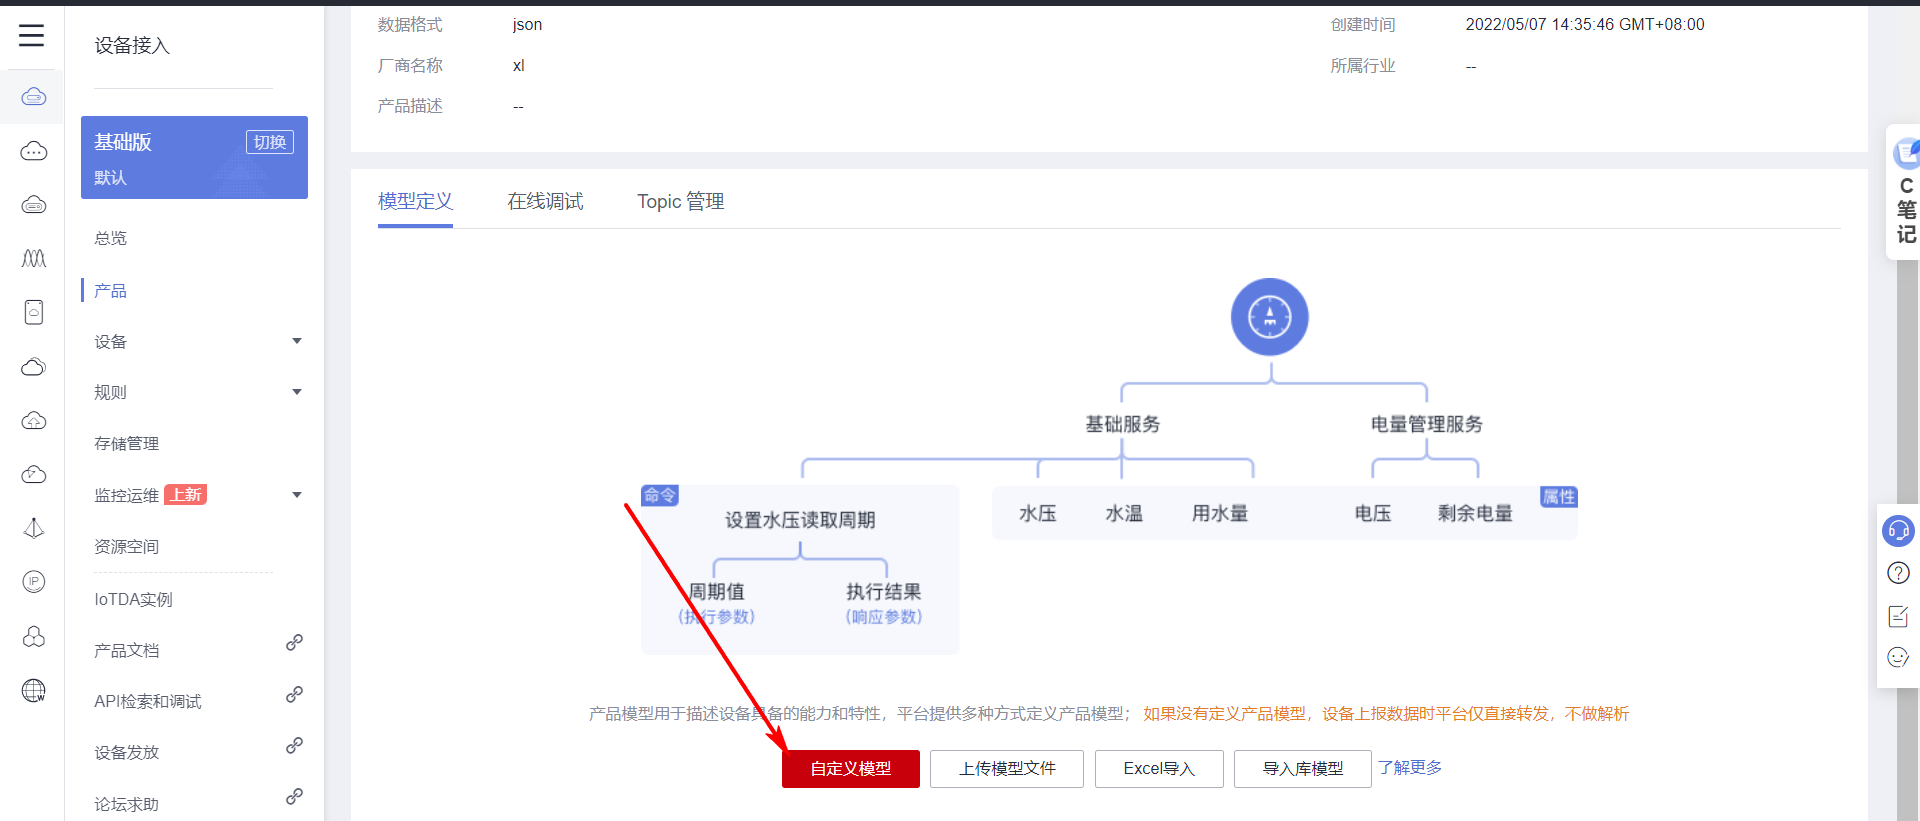Click the three-hexagon cluster icon
Viewport: 1920px width, 821px height.
point(34,636)
